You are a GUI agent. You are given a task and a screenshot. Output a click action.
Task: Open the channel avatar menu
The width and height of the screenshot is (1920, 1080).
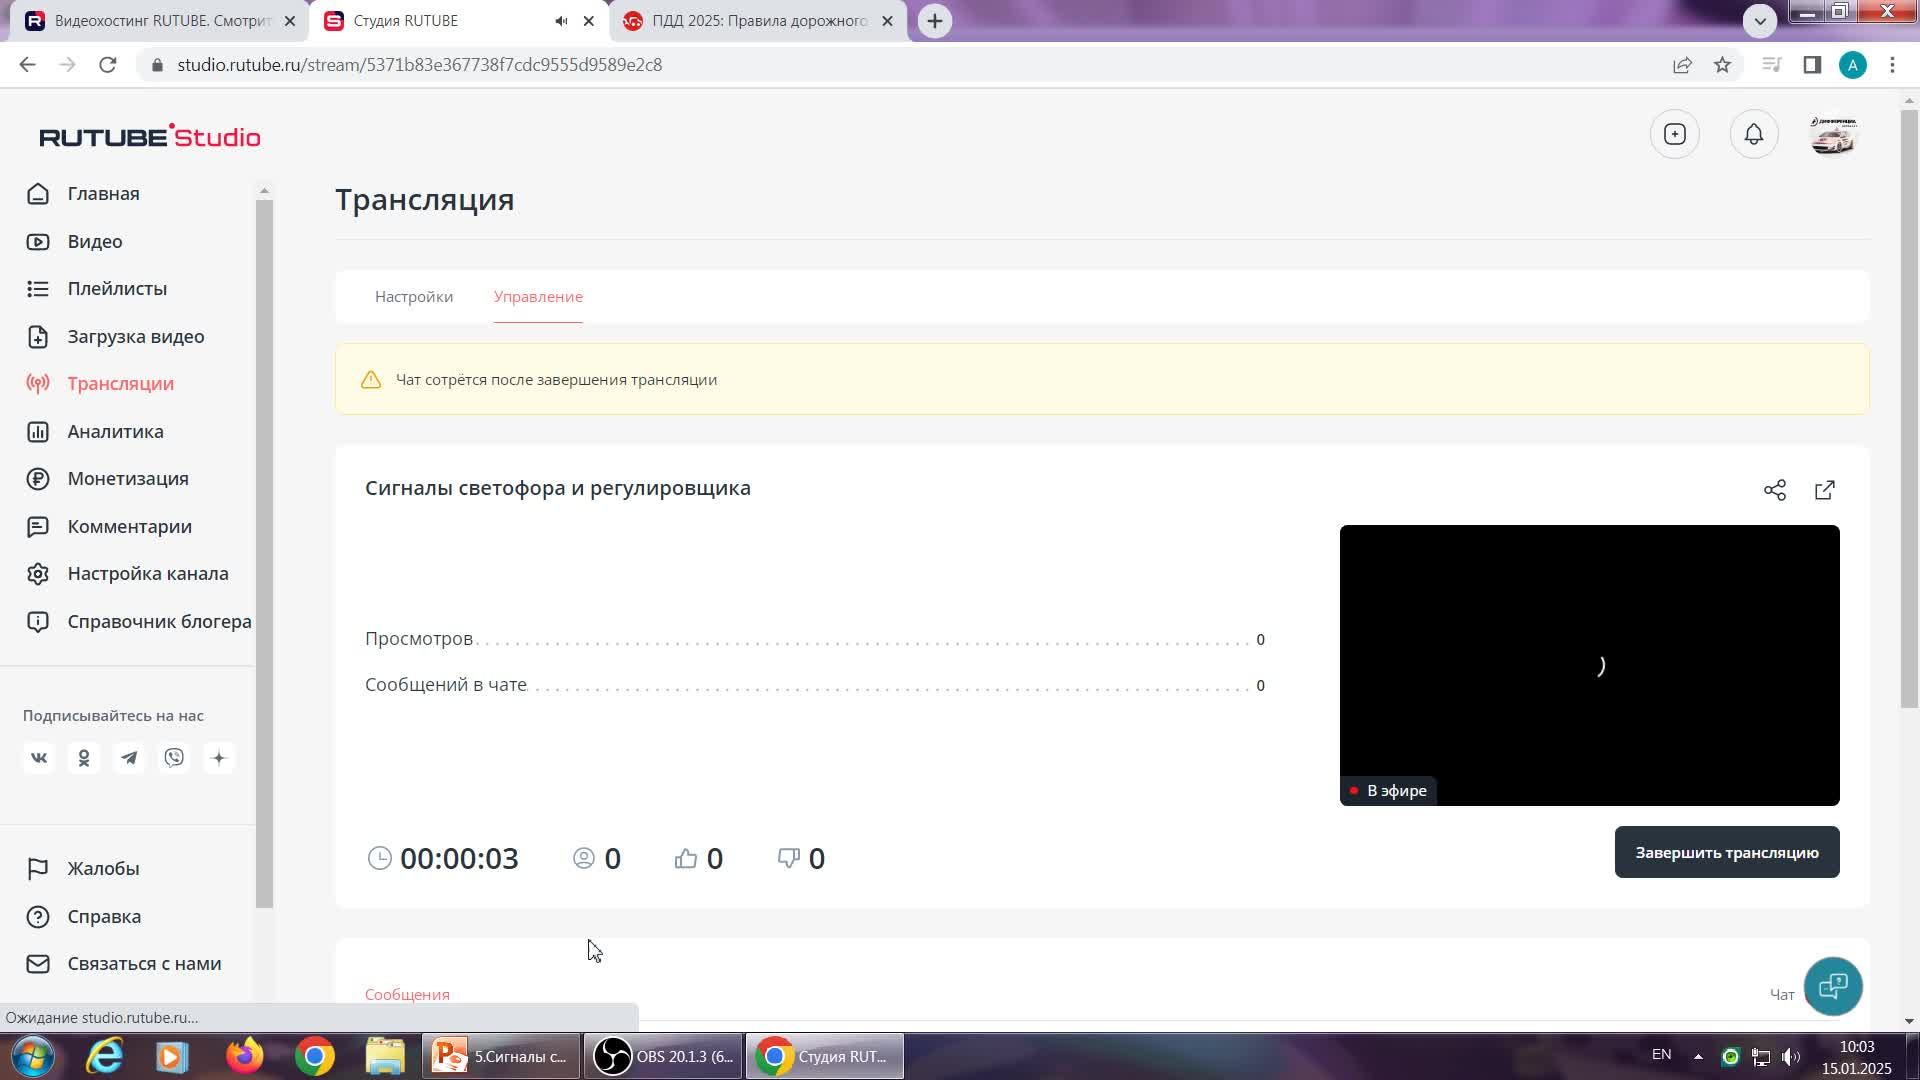pos(1832,135)
